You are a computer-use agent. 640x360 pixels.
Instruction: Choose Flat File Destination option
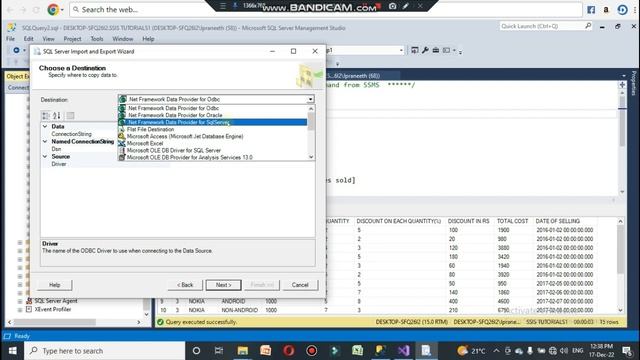tap(212, 129)
